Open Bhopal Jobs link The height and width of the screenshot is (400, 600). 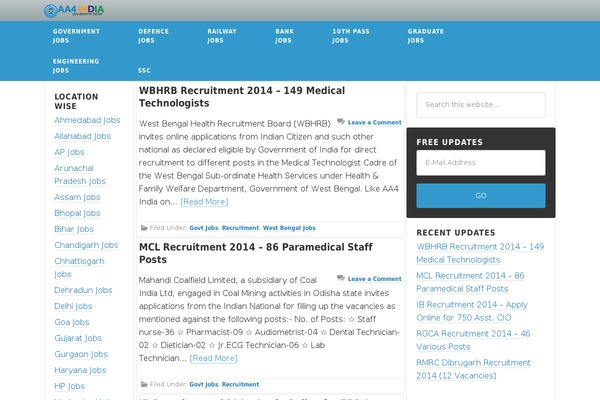click(77, 213)
